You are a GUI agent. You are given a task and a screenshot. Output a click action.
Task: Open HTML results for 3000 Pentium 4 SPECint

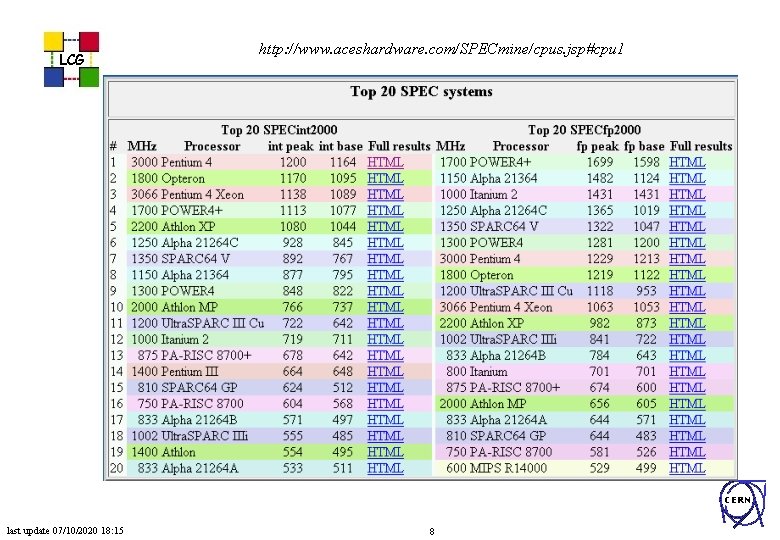pyautogui.click(x=385, y=162)
